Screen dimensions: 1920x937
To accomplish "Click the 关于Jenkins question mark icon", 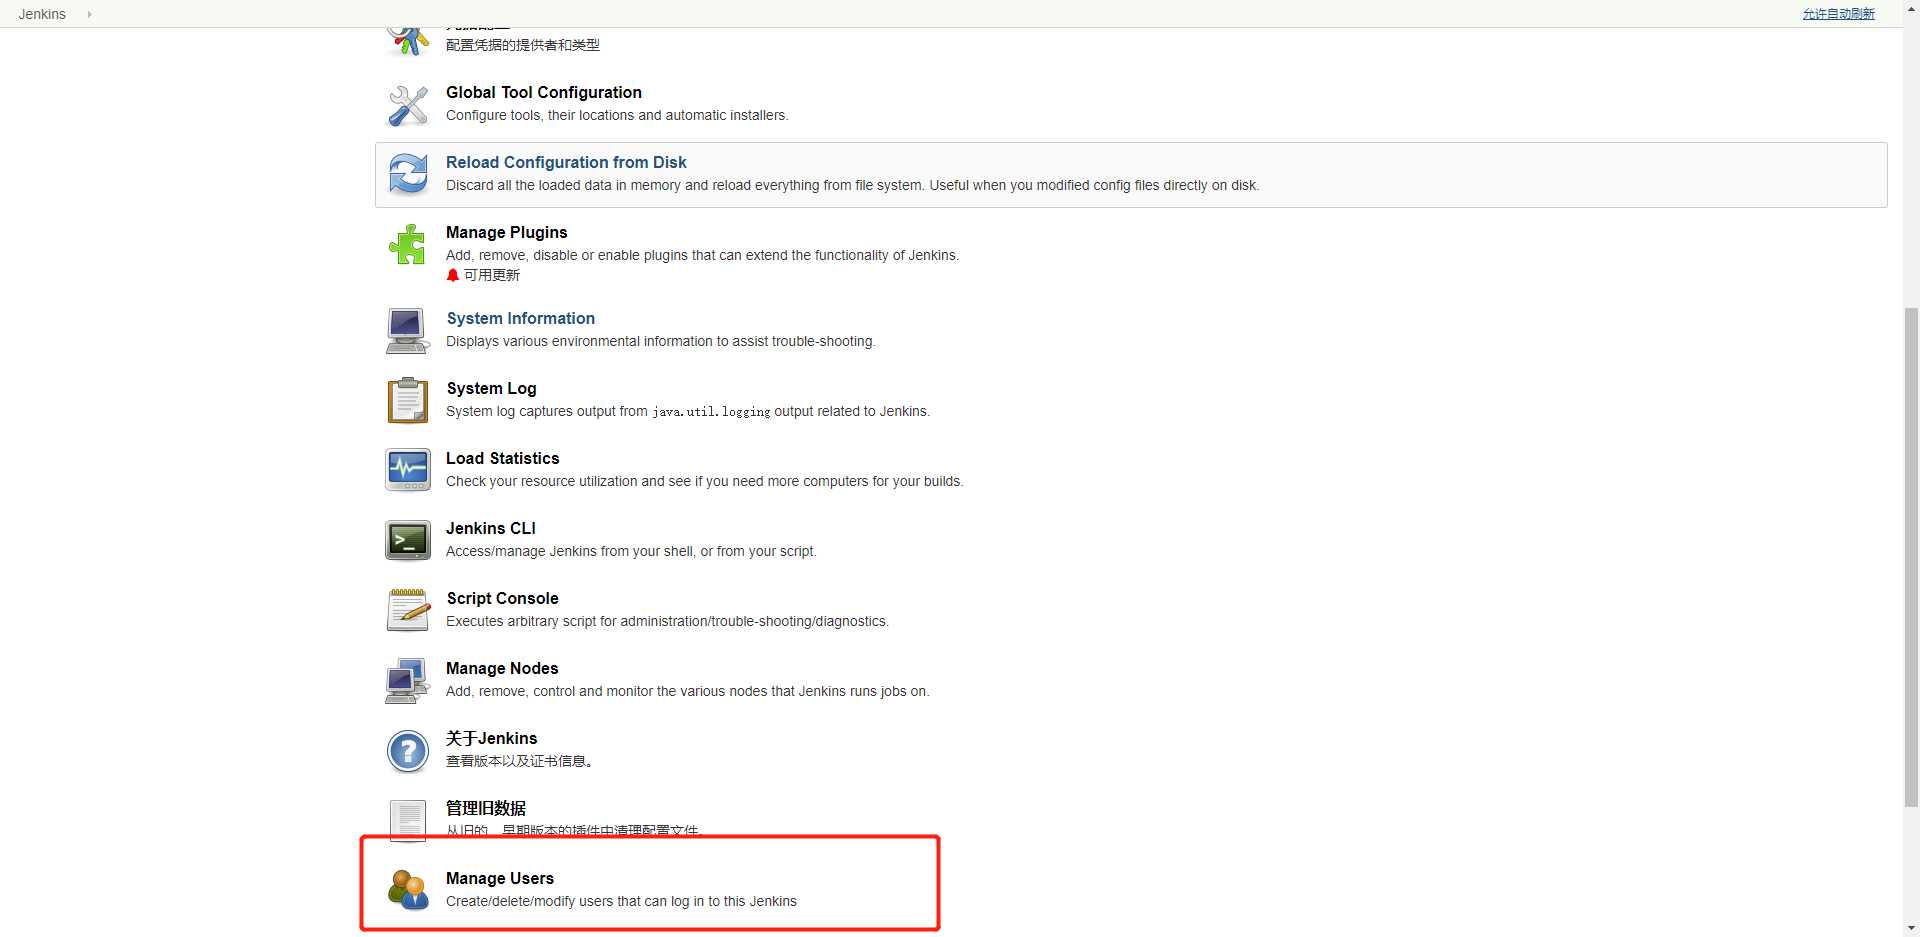I will click(408, 751).
